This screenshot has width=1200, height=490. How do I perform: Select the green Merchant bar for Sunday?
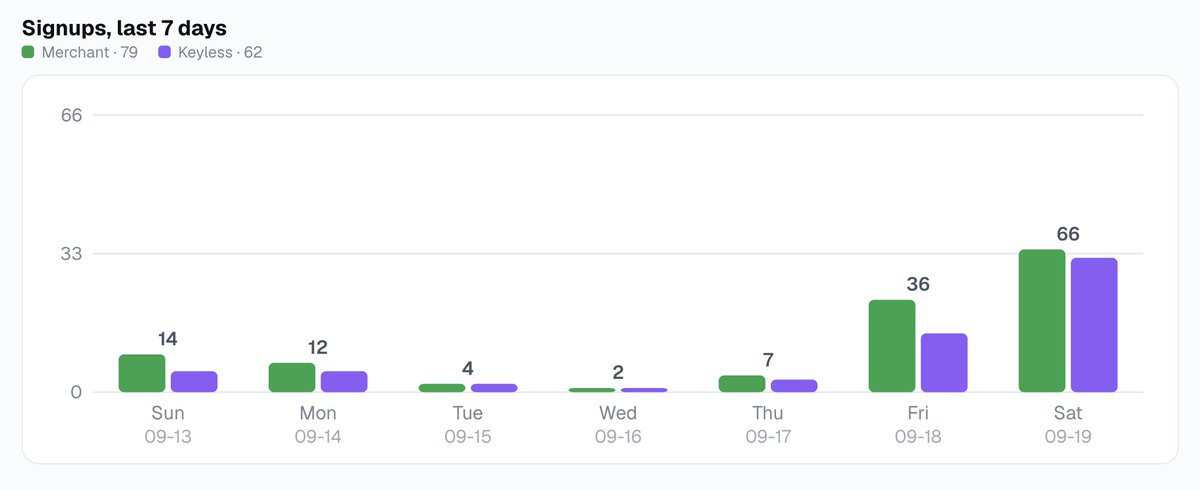click(142, 373)
